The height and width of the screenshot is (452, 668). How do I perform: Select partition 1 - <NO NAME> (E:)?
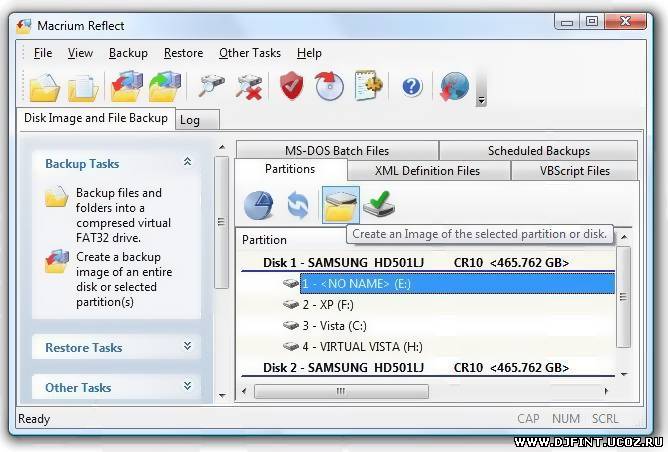[457, 284]
